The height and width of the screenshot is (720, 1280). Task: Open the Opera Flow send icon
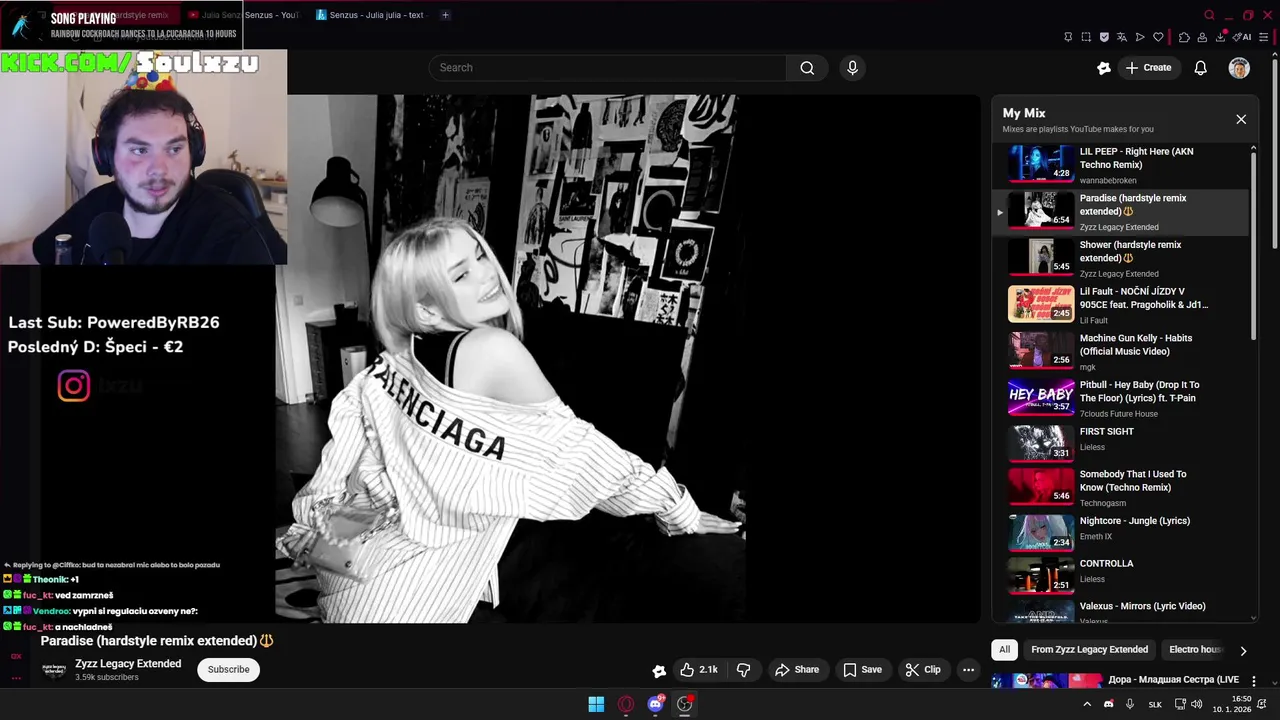[x=1140, y=37]
